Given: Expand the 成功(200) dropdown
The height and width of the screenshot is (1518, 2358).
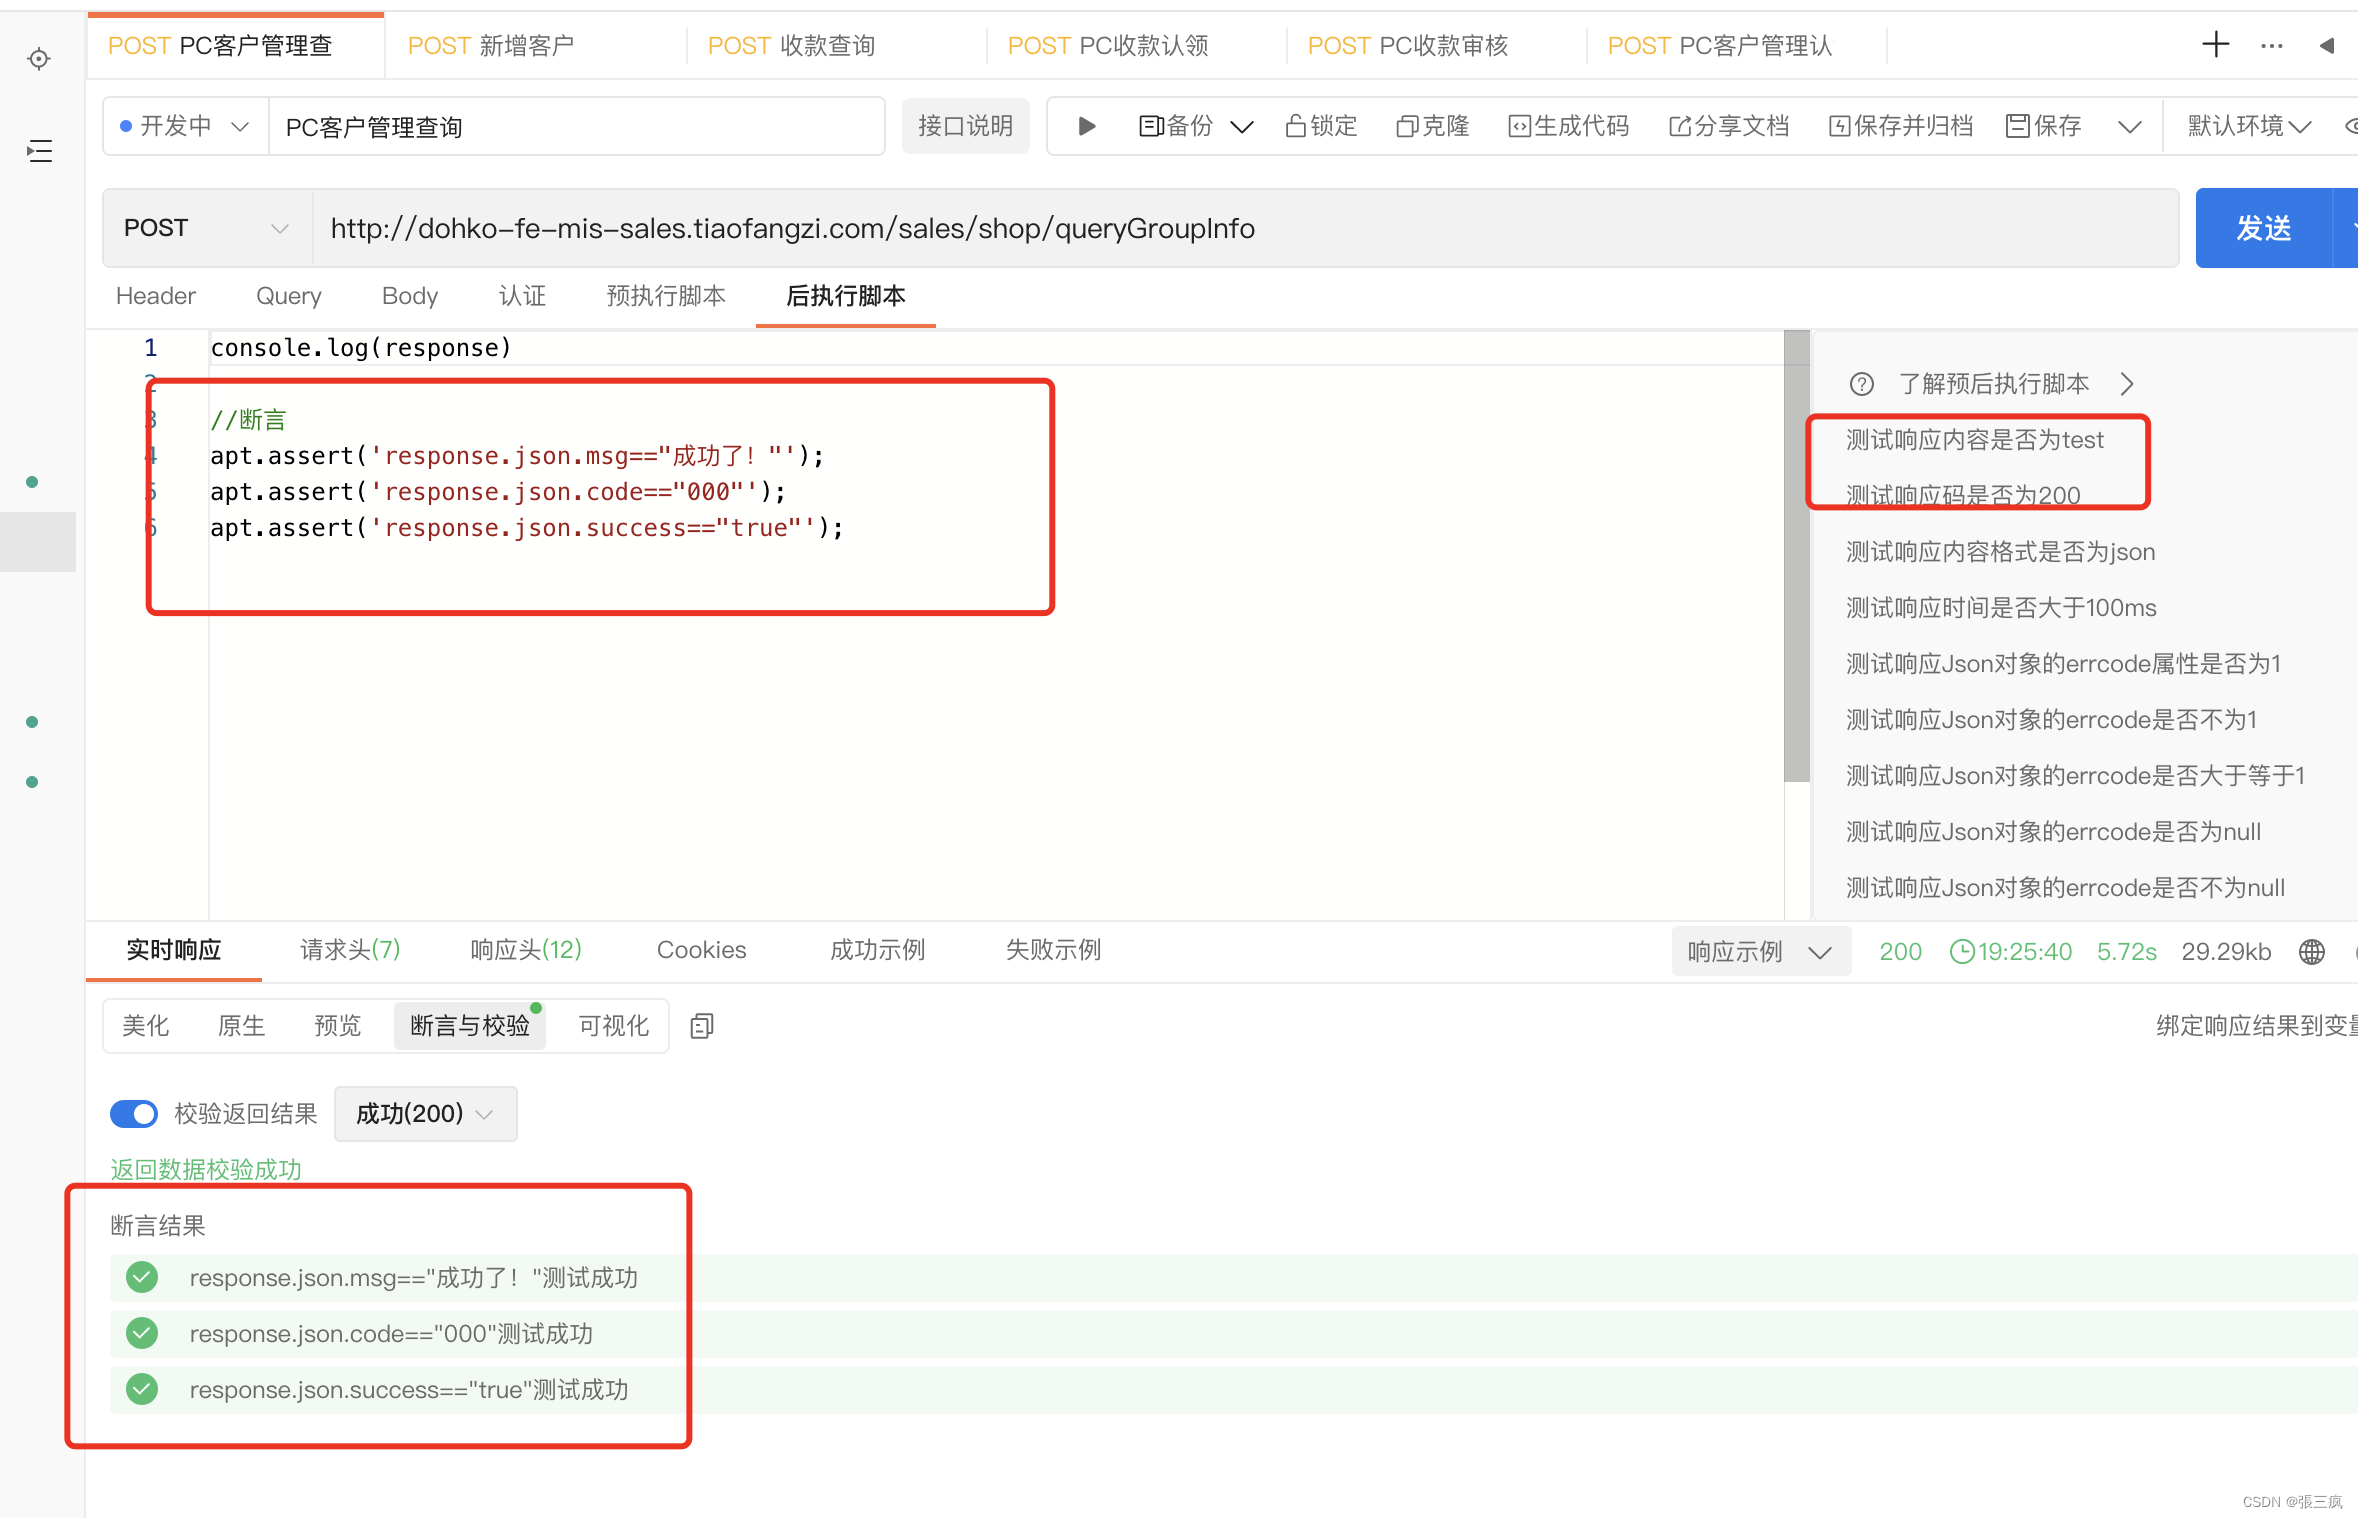Looking at the screenshot, I should [x=424, y=1113].
